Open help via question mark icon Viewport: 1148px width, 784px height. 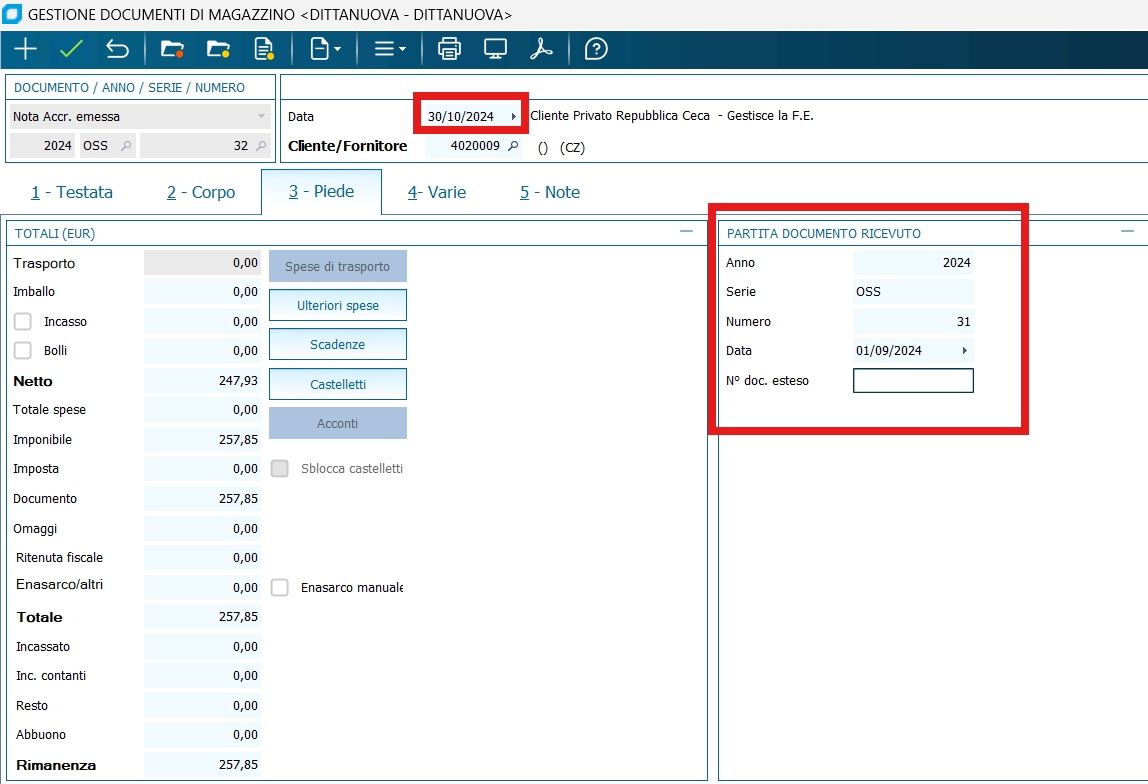point(596,49)
